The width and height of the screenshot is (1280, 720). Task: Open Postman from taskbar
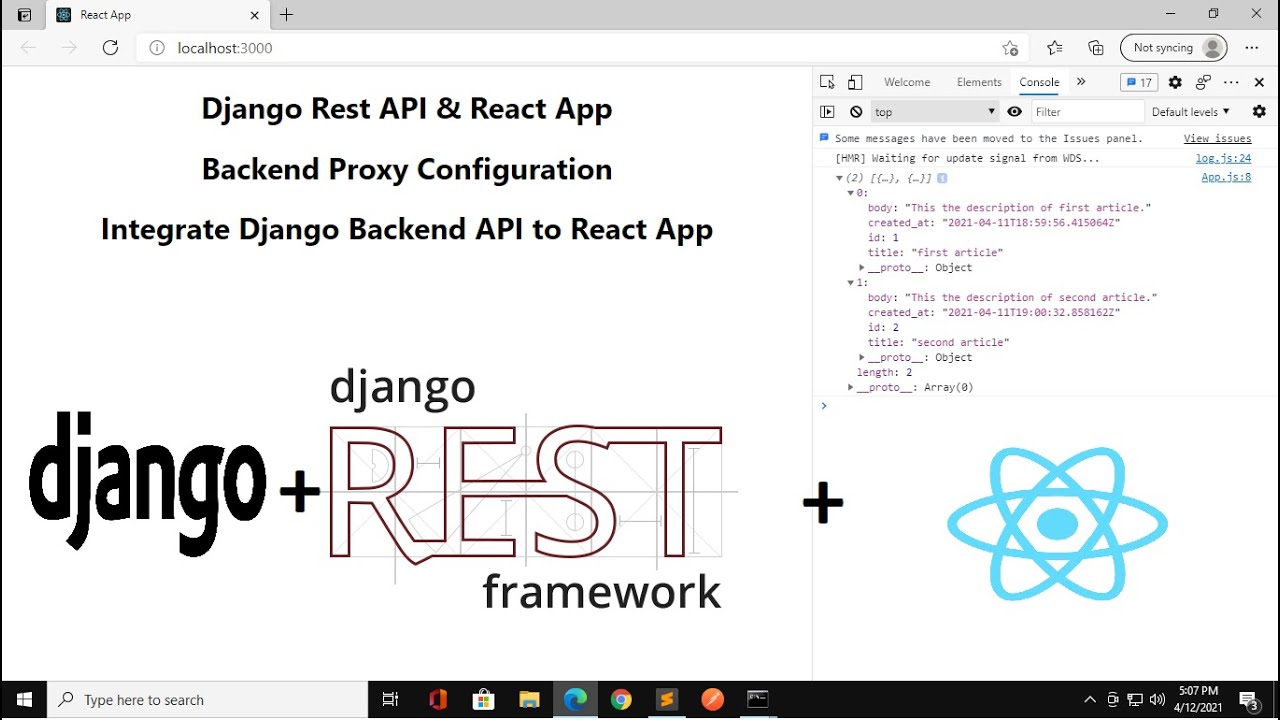[712, 700]
